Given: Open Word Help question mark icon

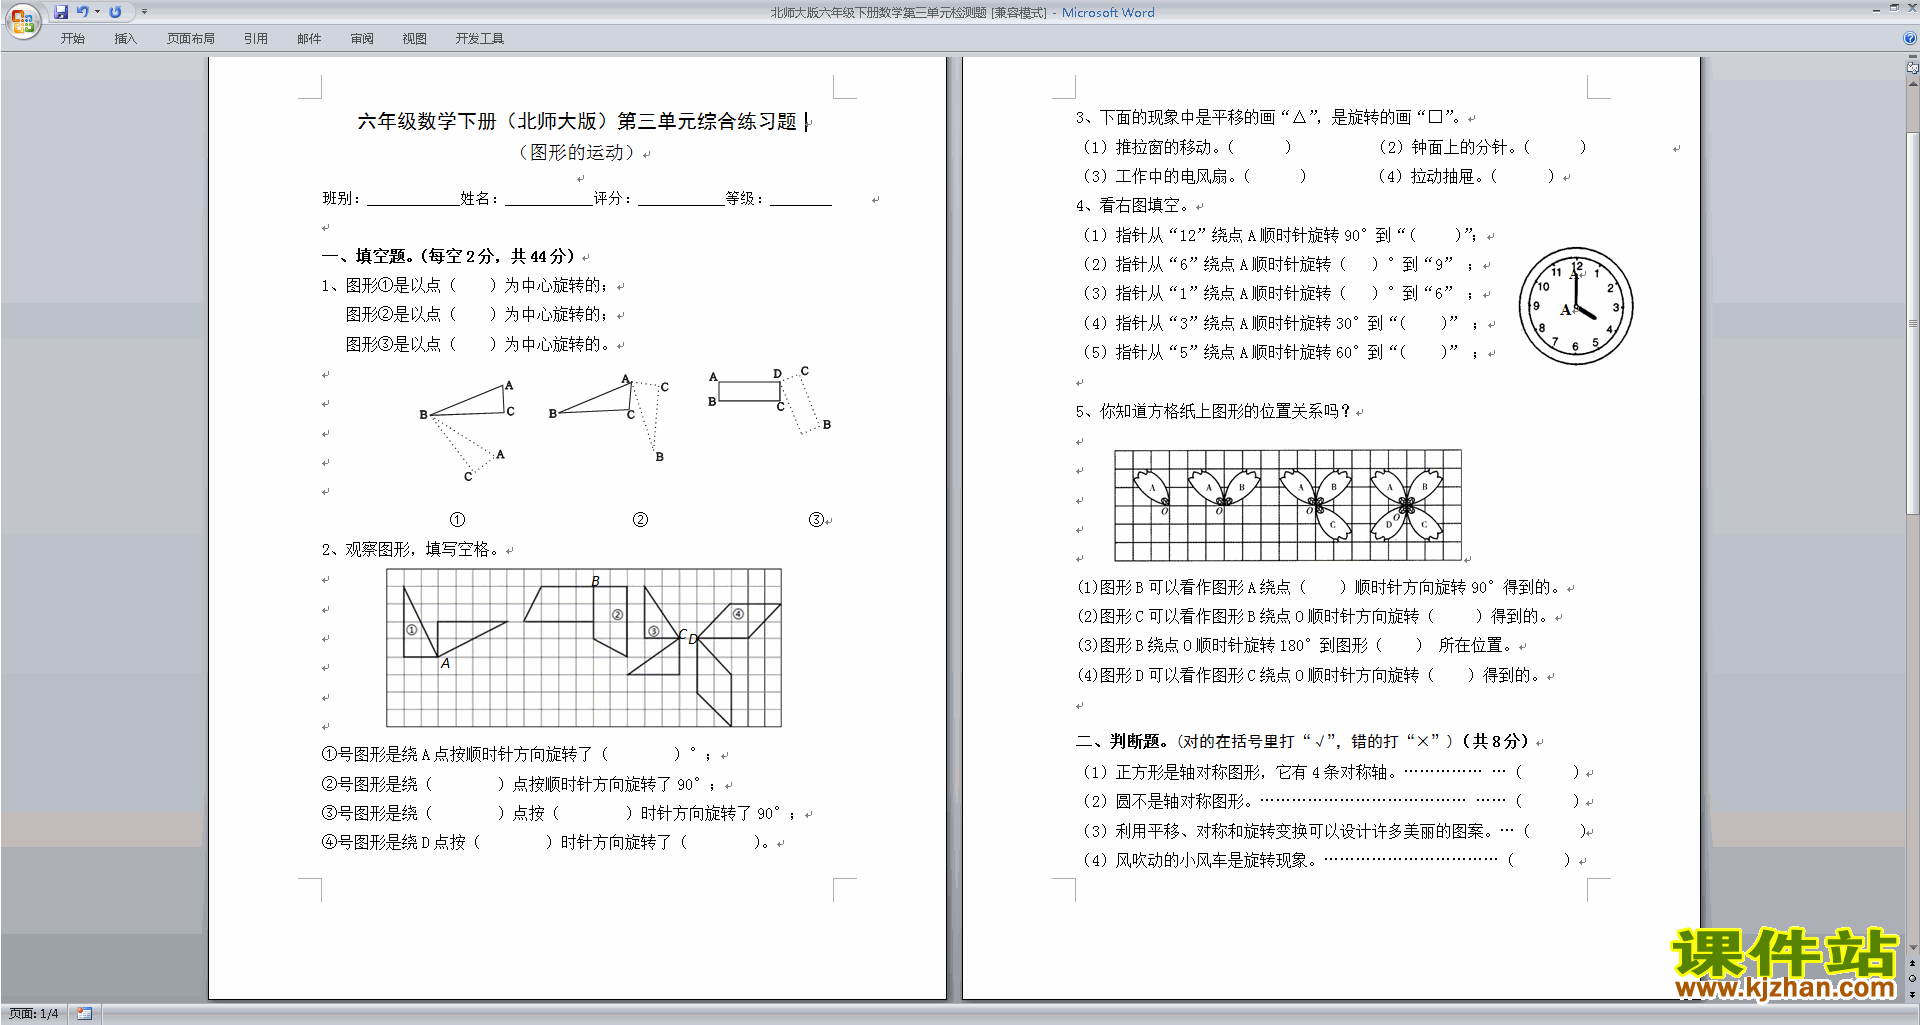Looking at the screenshot, I should pos(1910,39).
